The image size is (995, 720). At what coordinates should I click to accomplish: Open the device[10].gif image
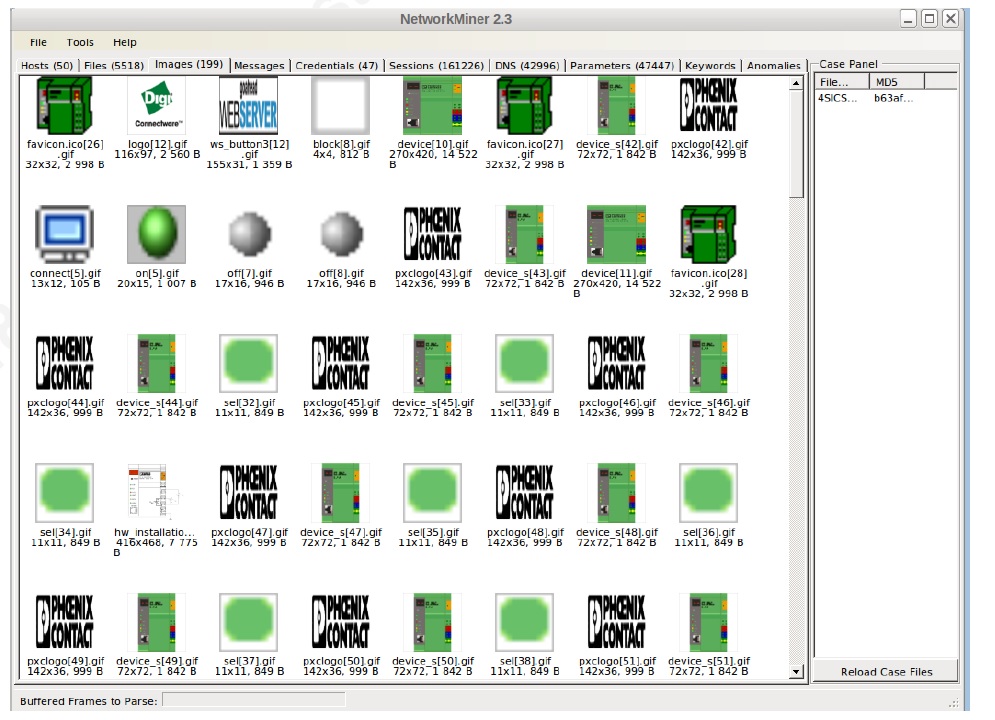point(433,105)
